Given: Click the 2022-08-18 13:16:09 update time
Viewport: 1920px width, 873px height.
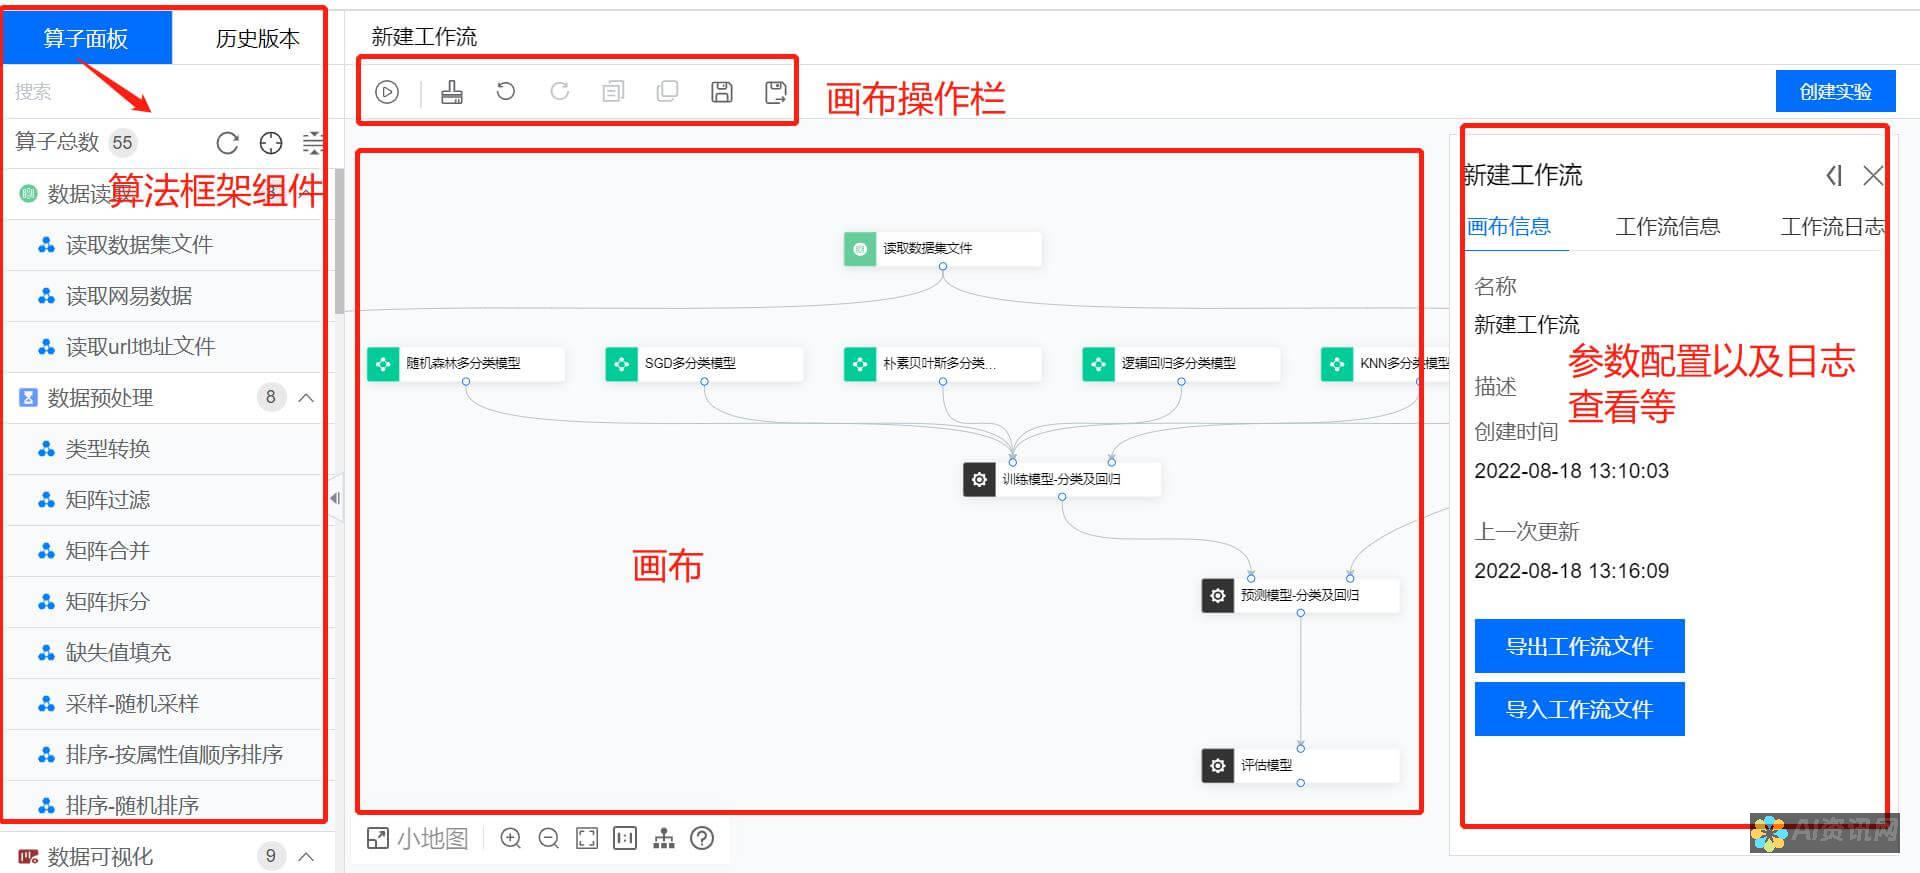Looking at the screenshot, I should (x=1571, y=571).
